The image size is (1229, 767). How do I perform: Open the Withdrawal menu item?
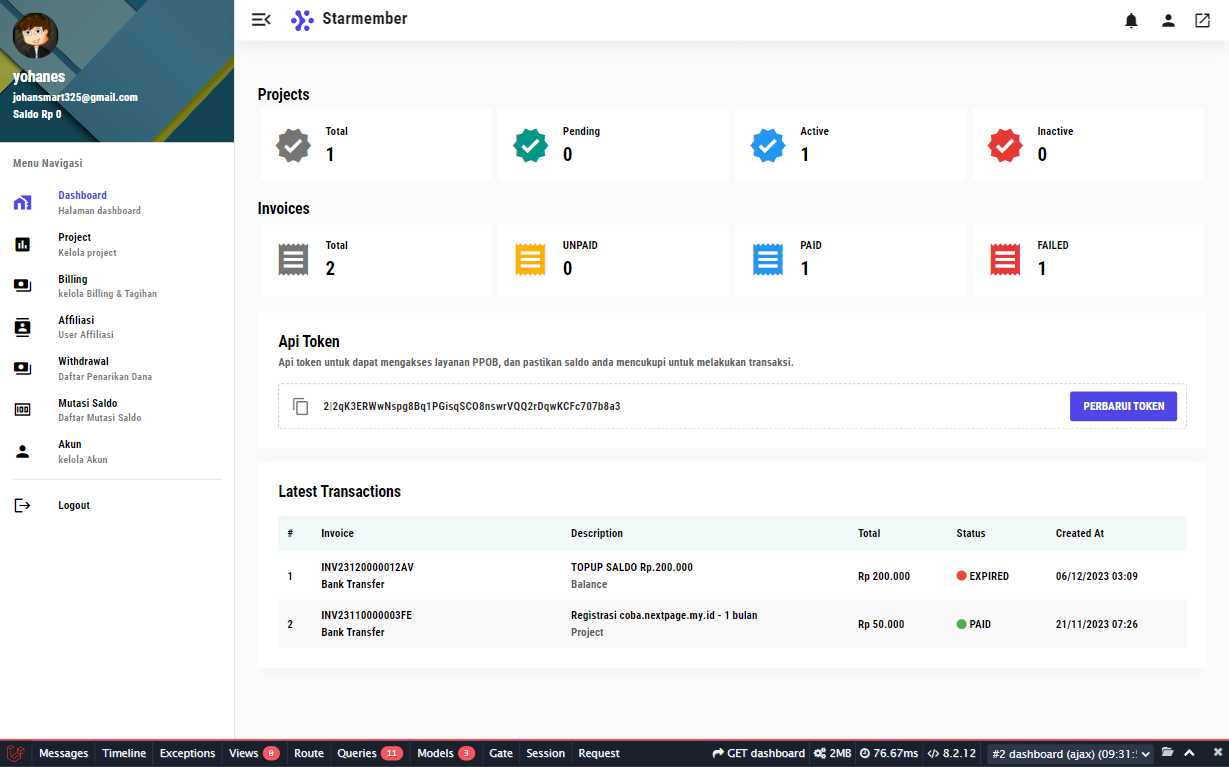(x=83, y=368)
